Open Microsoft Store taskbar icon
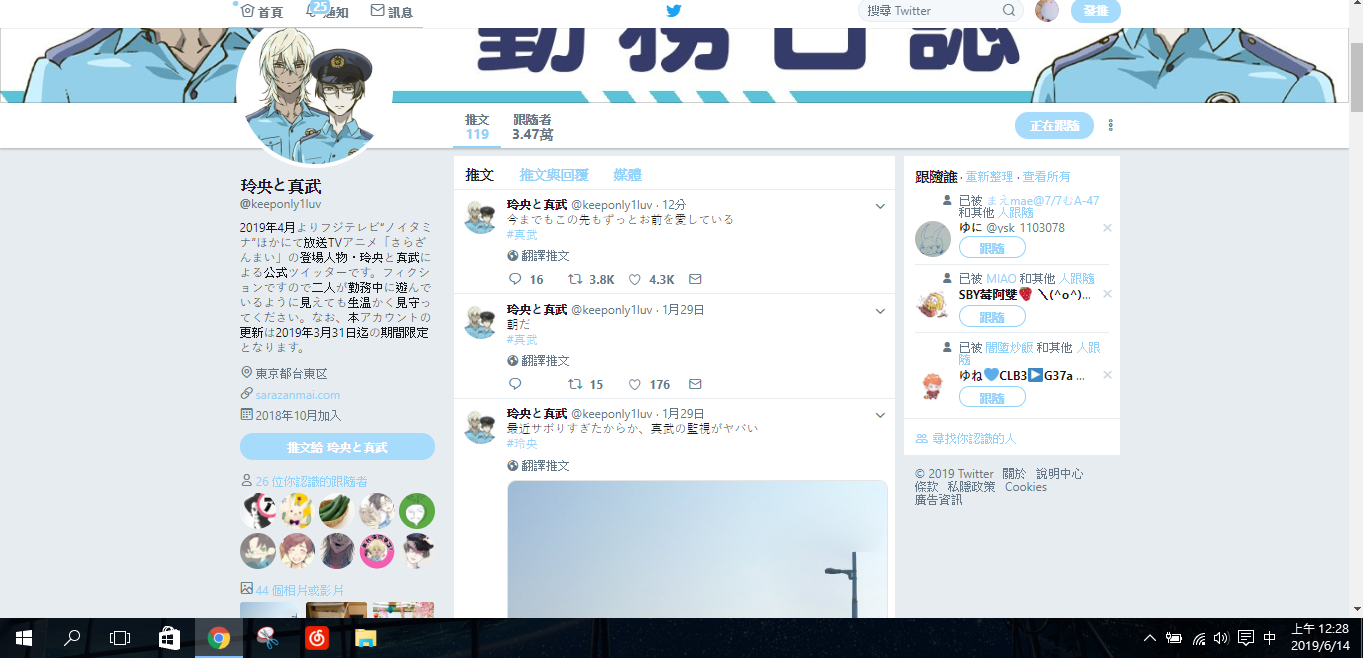1363x658 pixels. tap(169, 638)
